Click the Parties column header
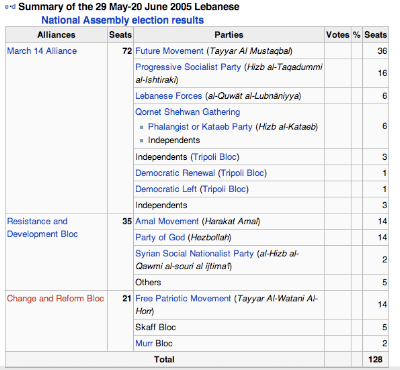 229,35
